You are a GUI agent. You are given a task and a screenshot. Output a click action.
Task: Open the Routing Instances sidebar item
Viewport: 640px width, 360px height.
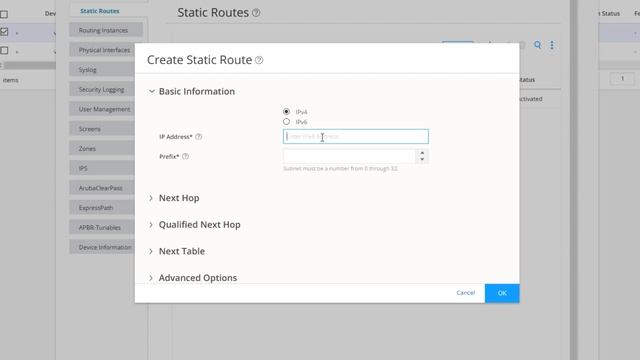point(106,30)
